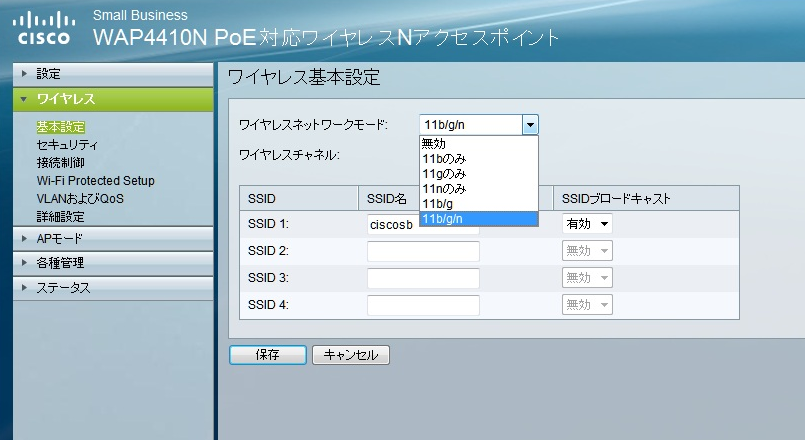Expand the ステータス sidebar section
The width and height of the screenshot is (805, 440).
coord(113,288)
